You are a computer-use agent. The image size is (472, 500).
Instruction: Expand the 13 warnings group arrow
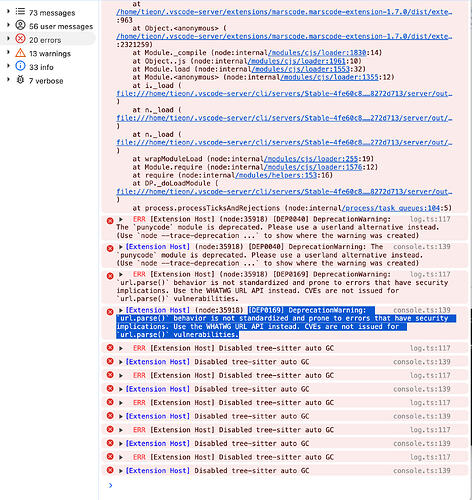tap(8, 53)
